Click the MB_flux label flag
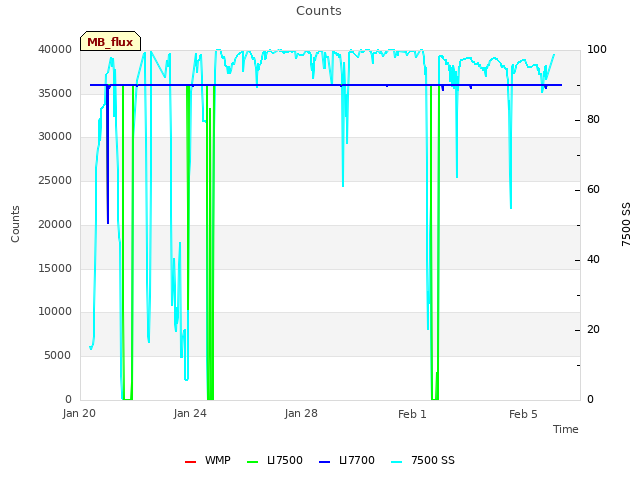Screen dimensions: 640x480 (110, 41)
